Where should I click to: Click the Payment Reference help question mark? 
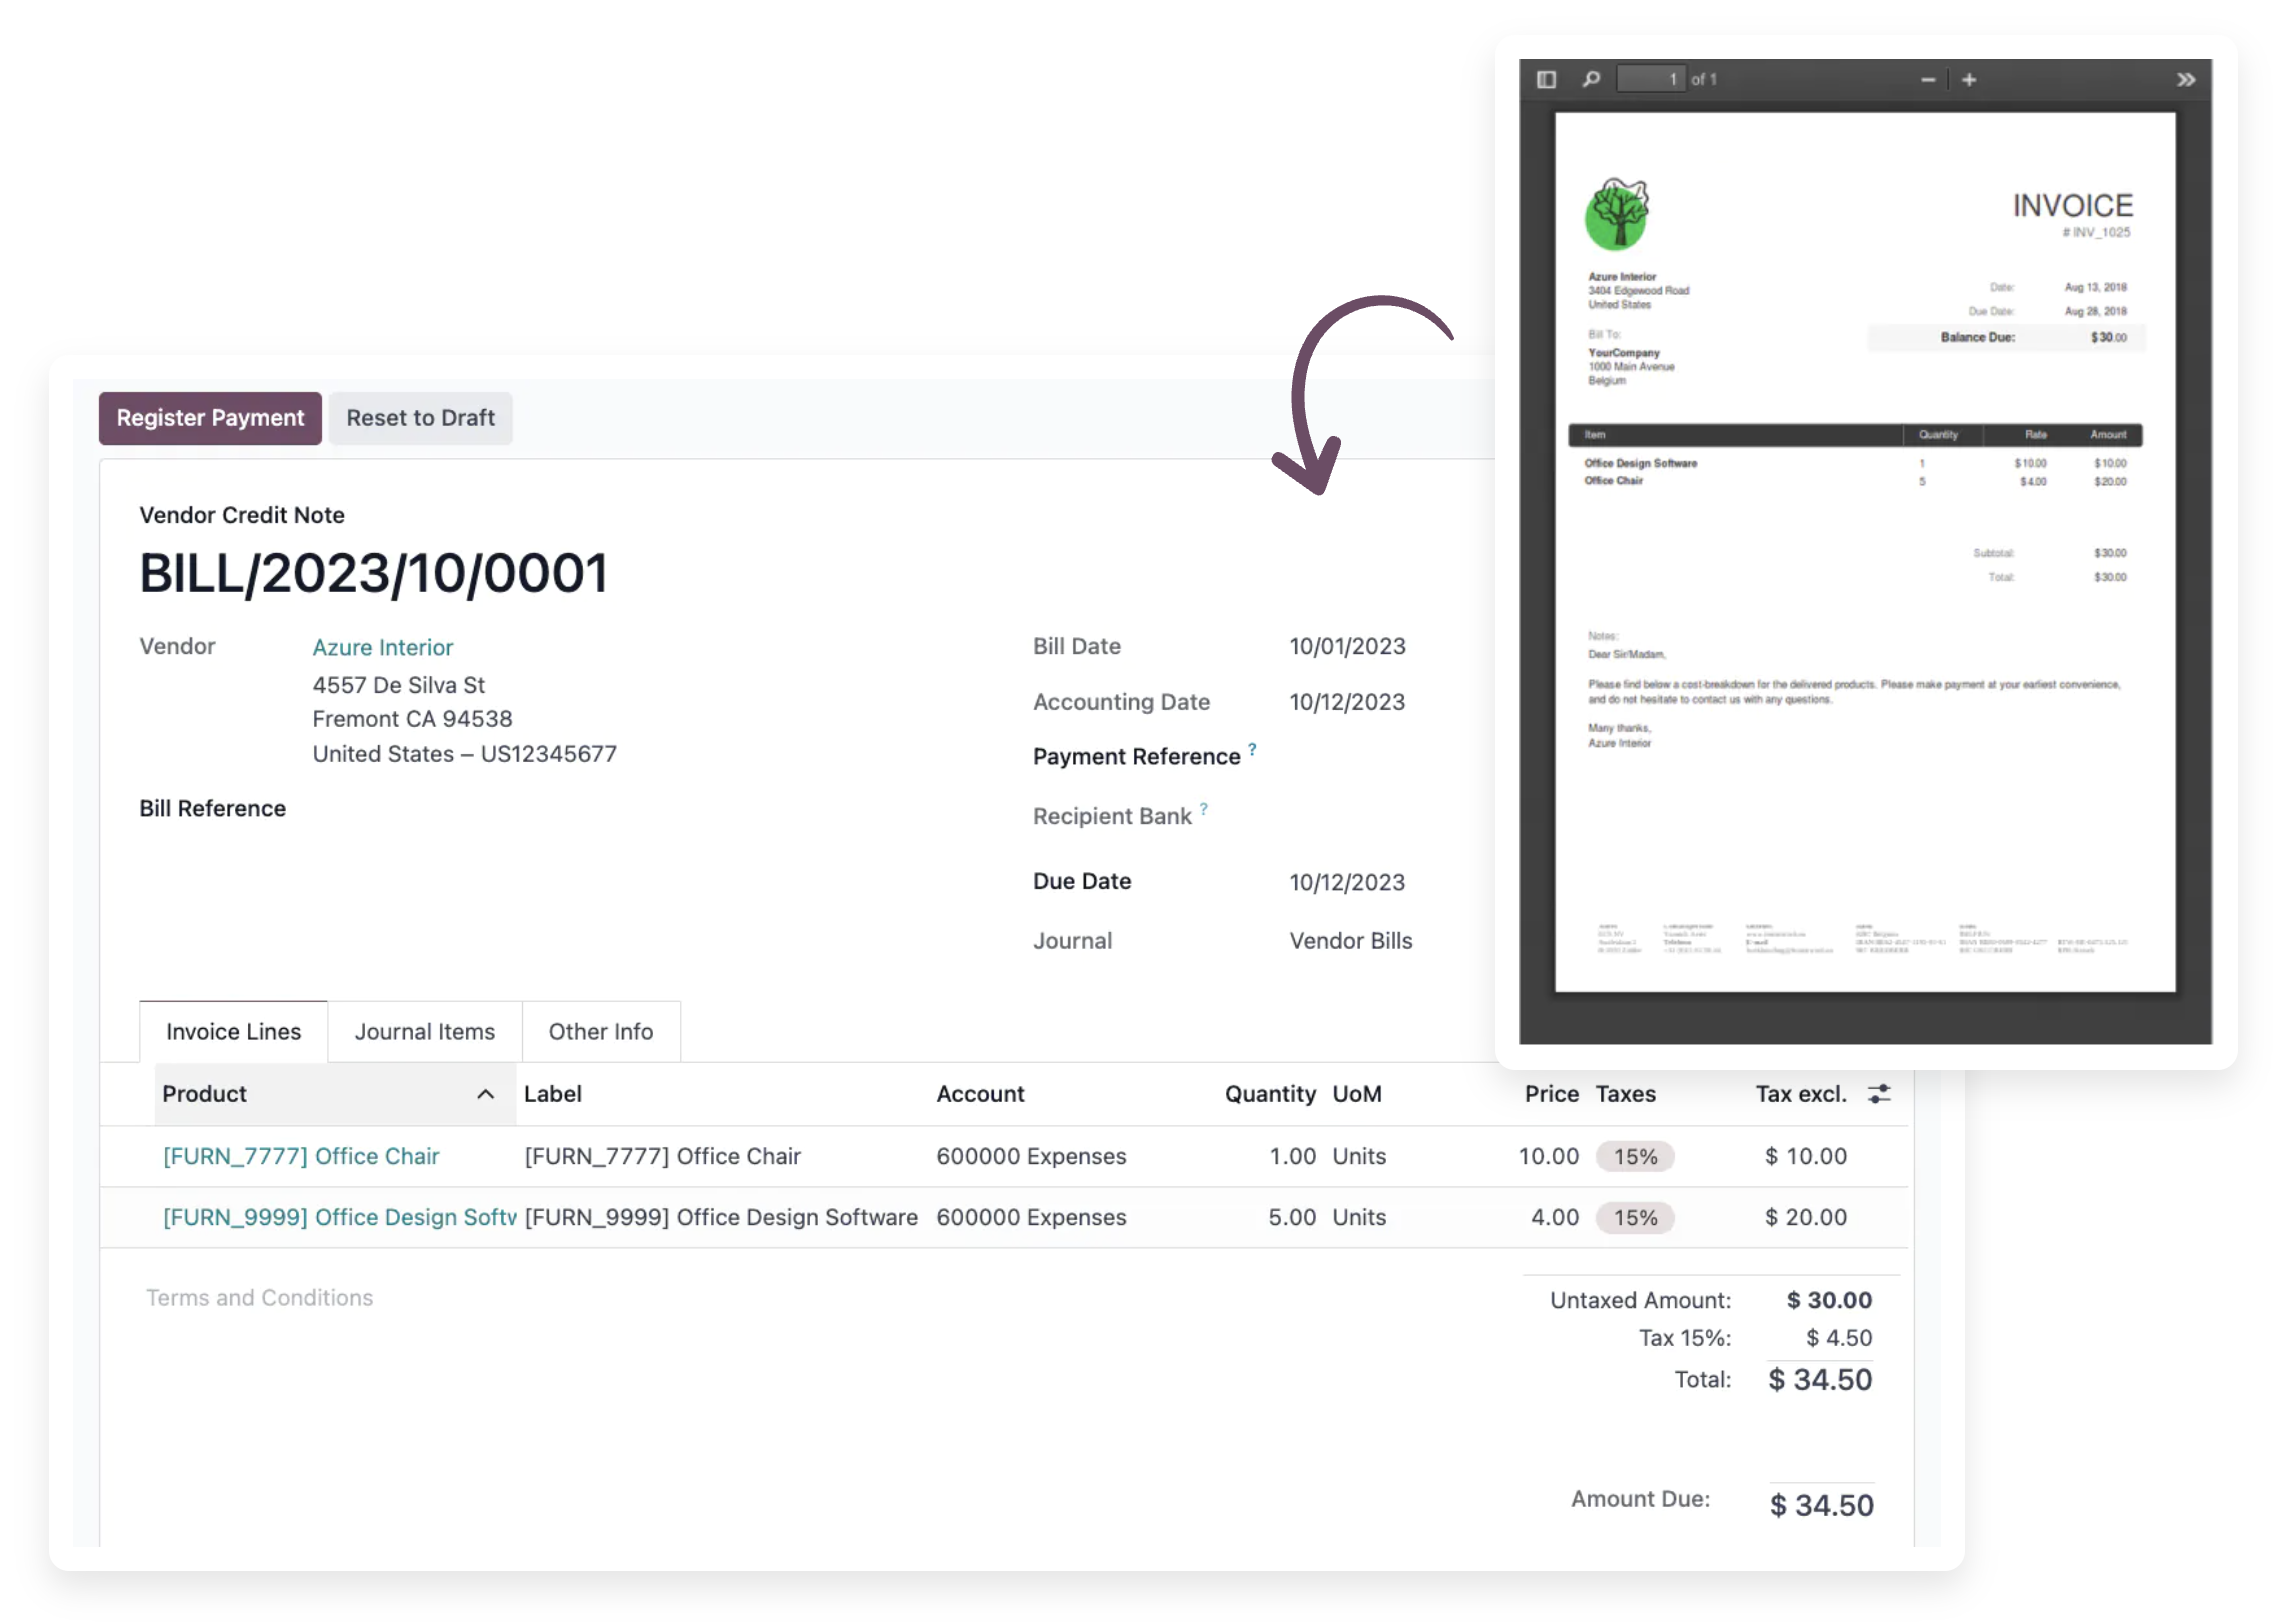point(1252,748)
